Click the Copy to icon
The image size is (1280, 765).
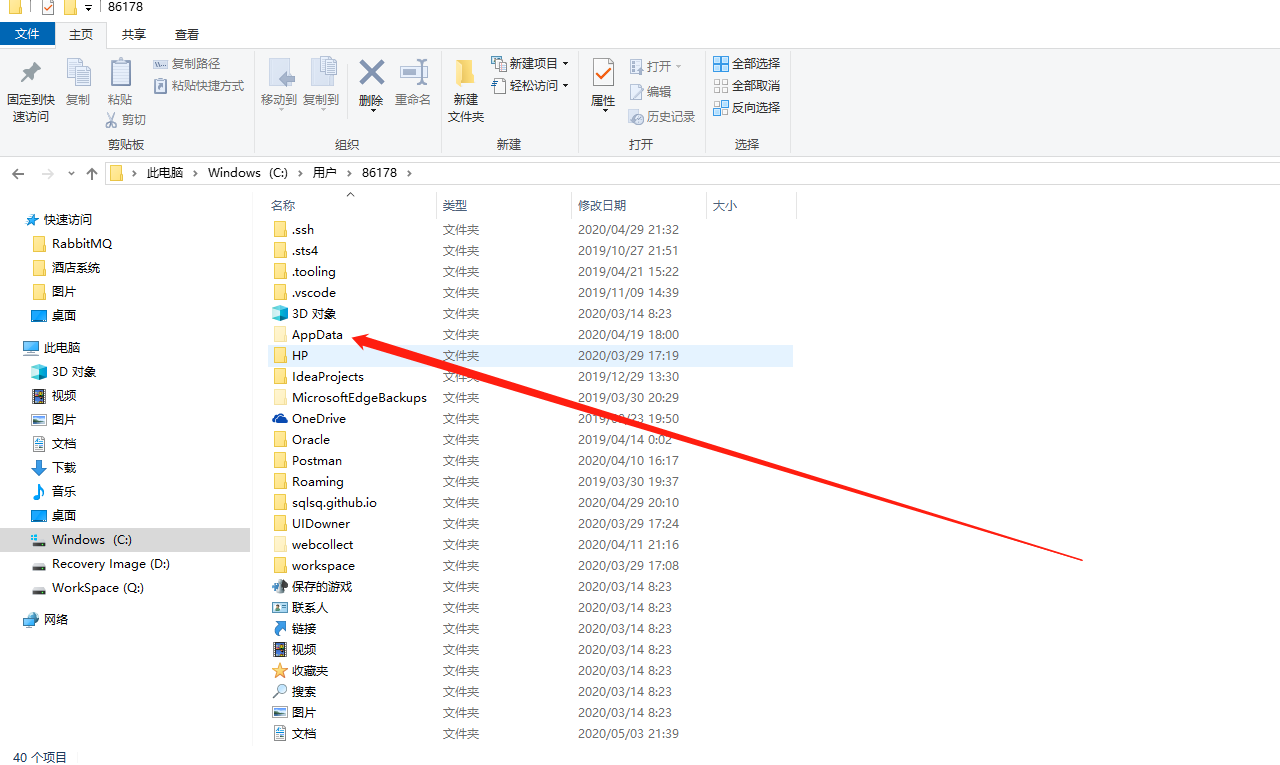point(322,72)
